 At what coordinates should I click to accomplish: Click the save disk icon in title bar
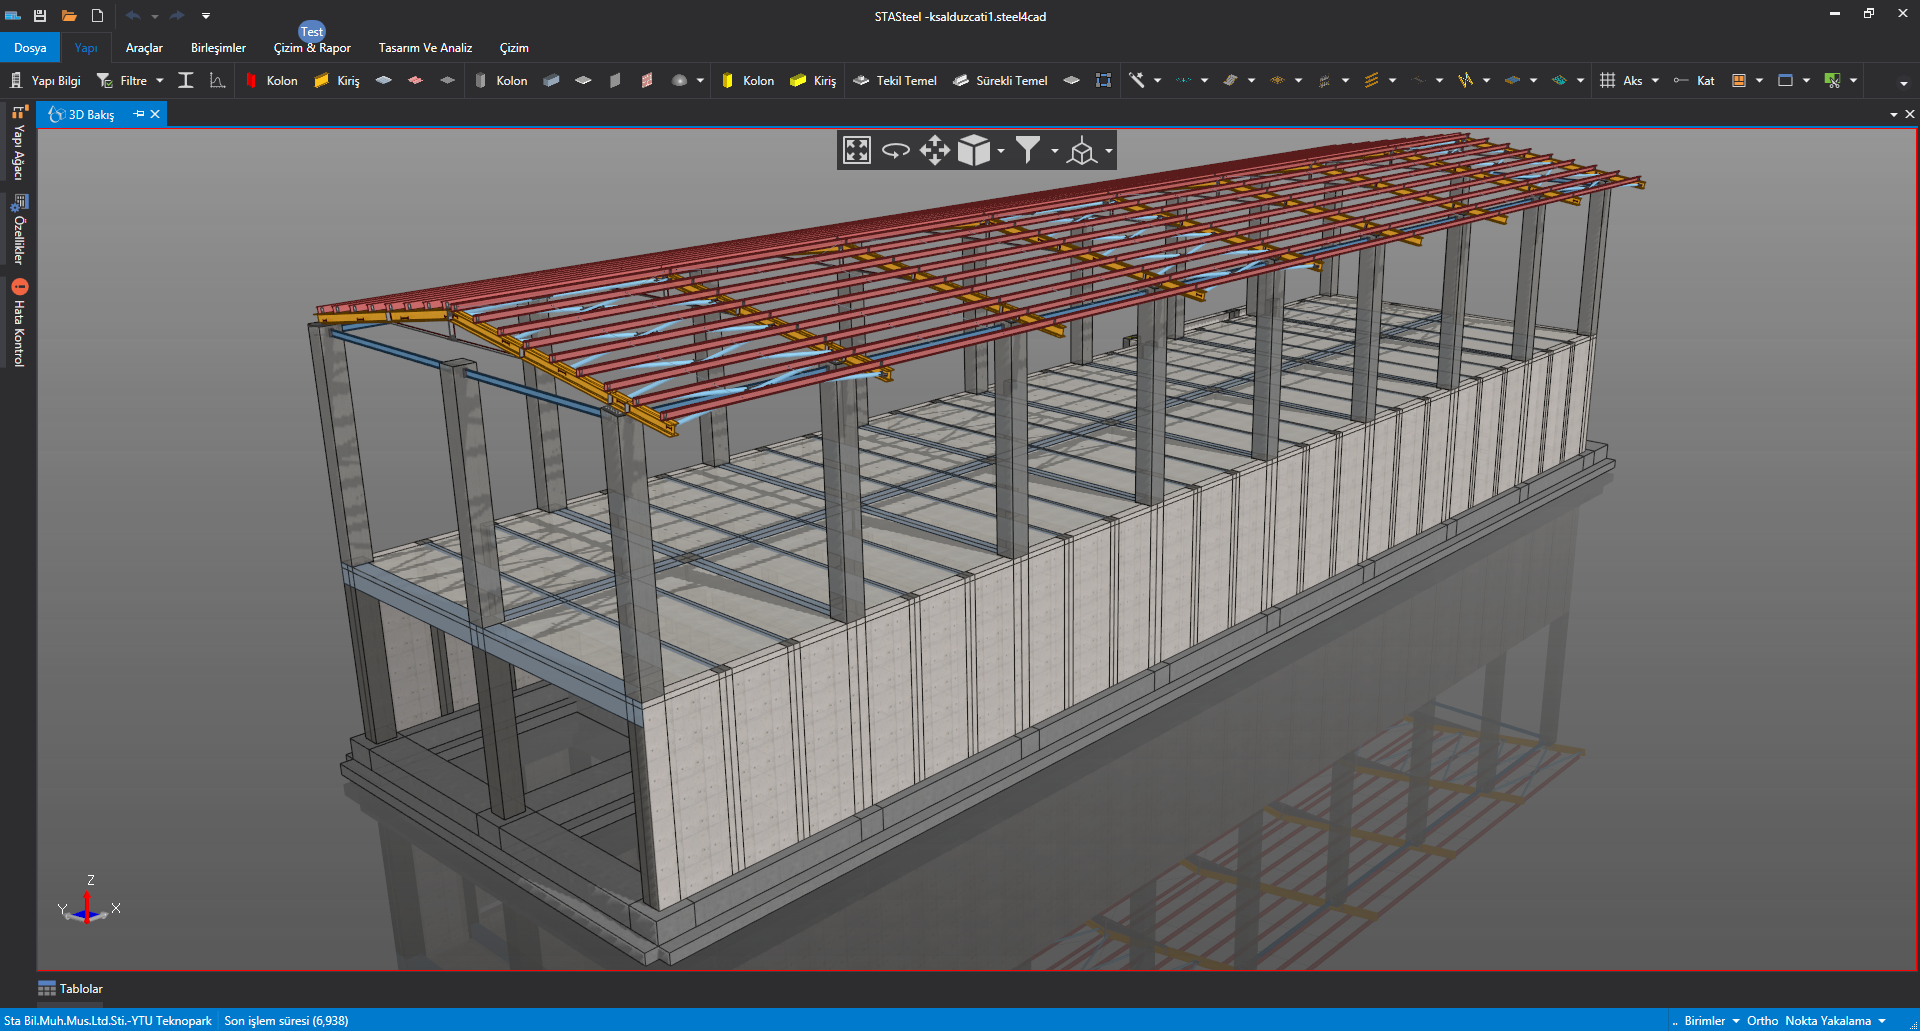[x=40, y=16]
